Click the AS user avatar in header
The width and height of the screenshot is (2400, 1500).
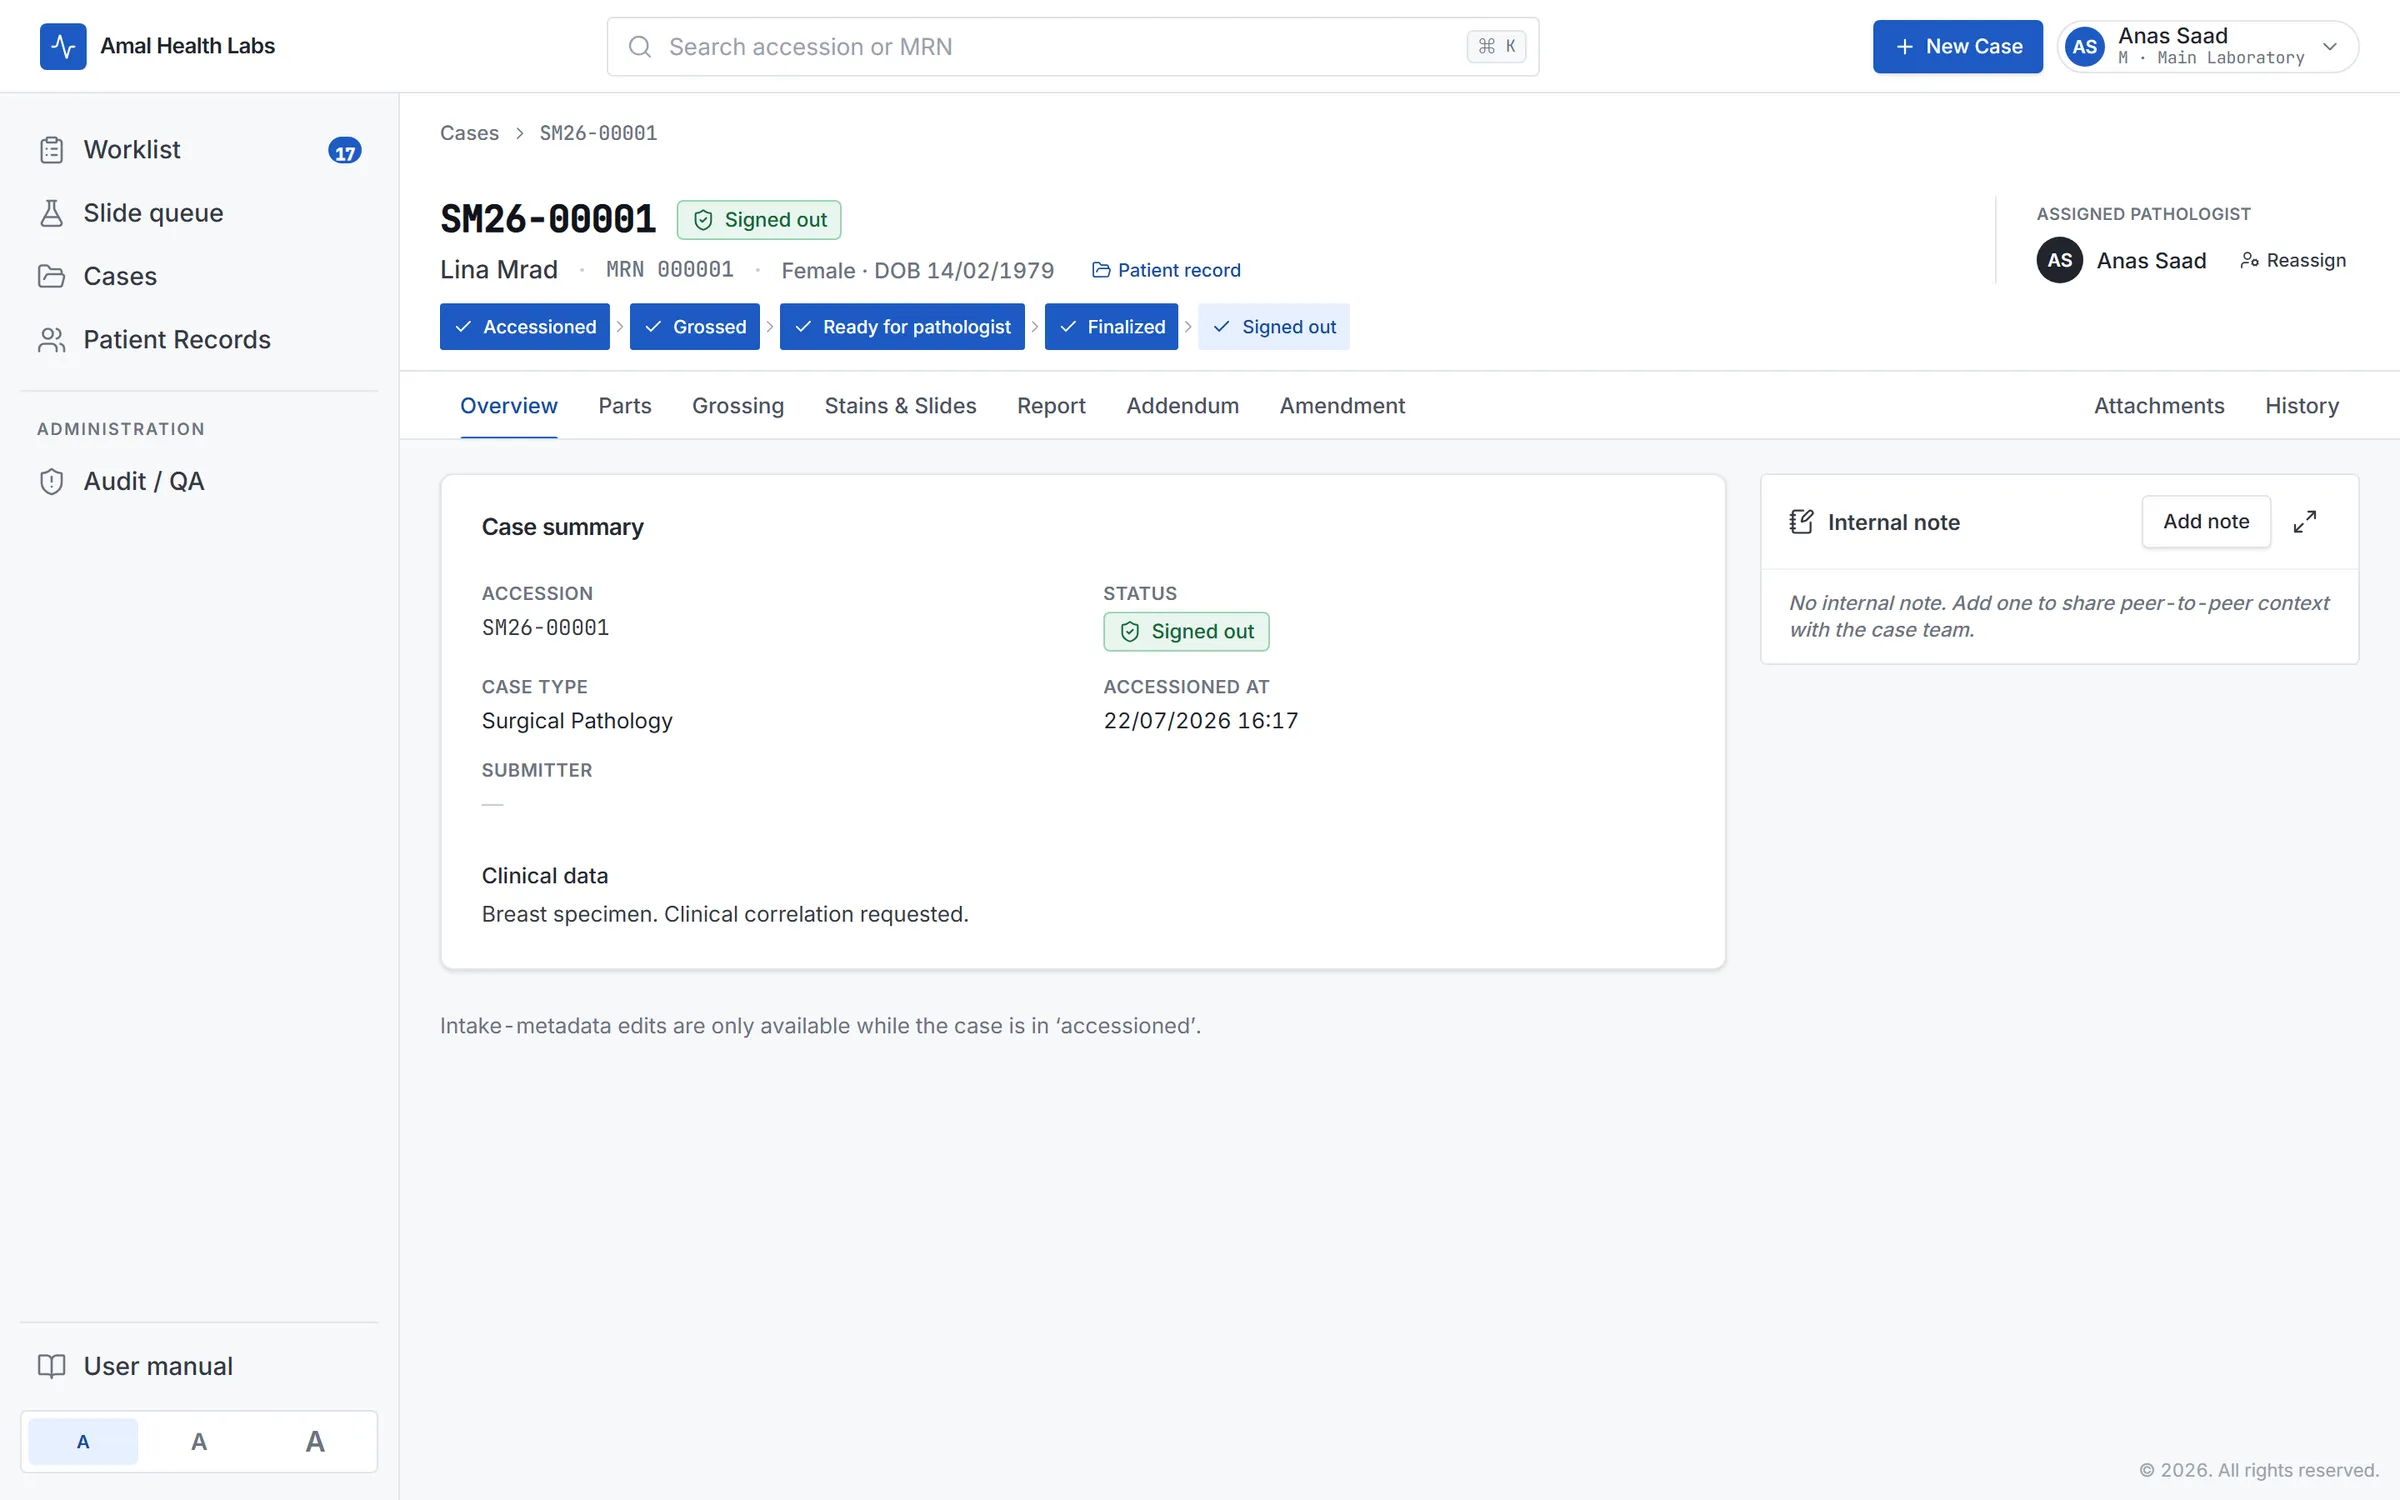click(x=2085, y=47)
